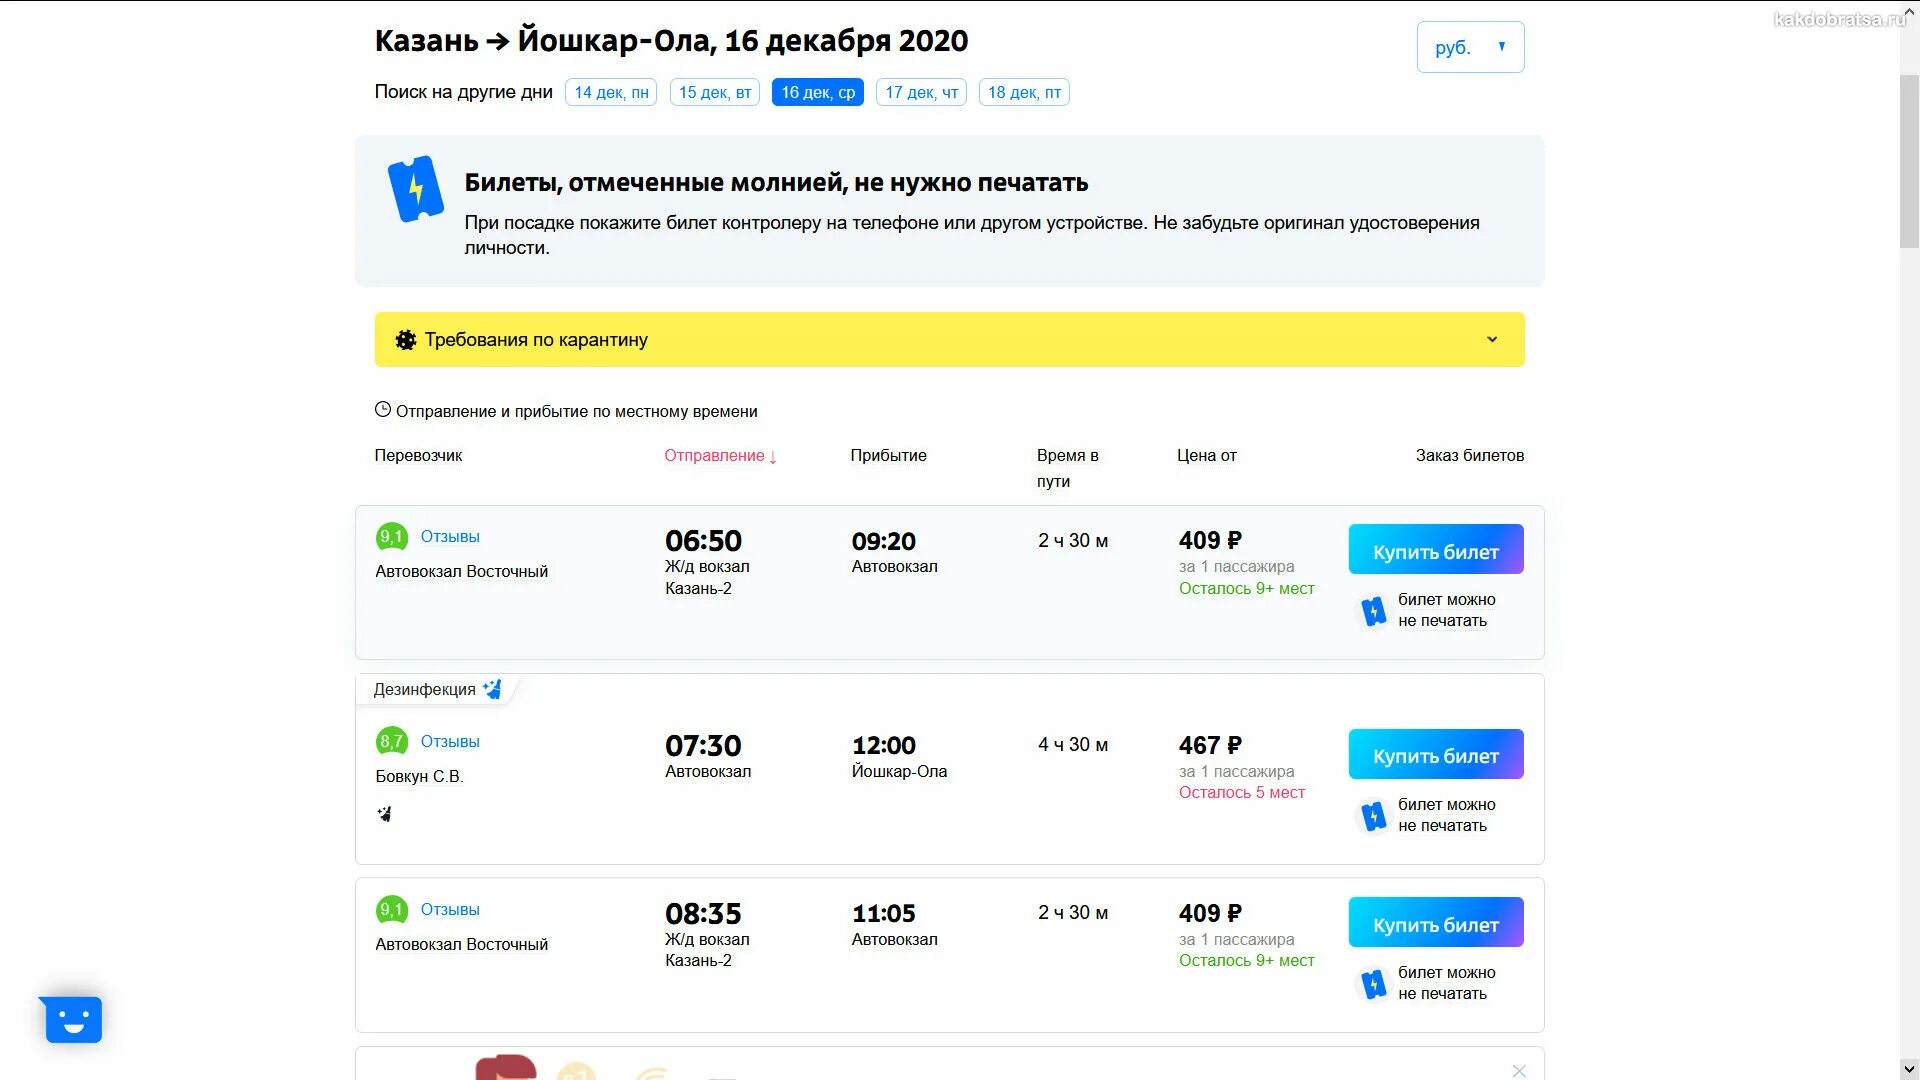Buy ticket for the 07:30 departure

[x=1436, y=754]
